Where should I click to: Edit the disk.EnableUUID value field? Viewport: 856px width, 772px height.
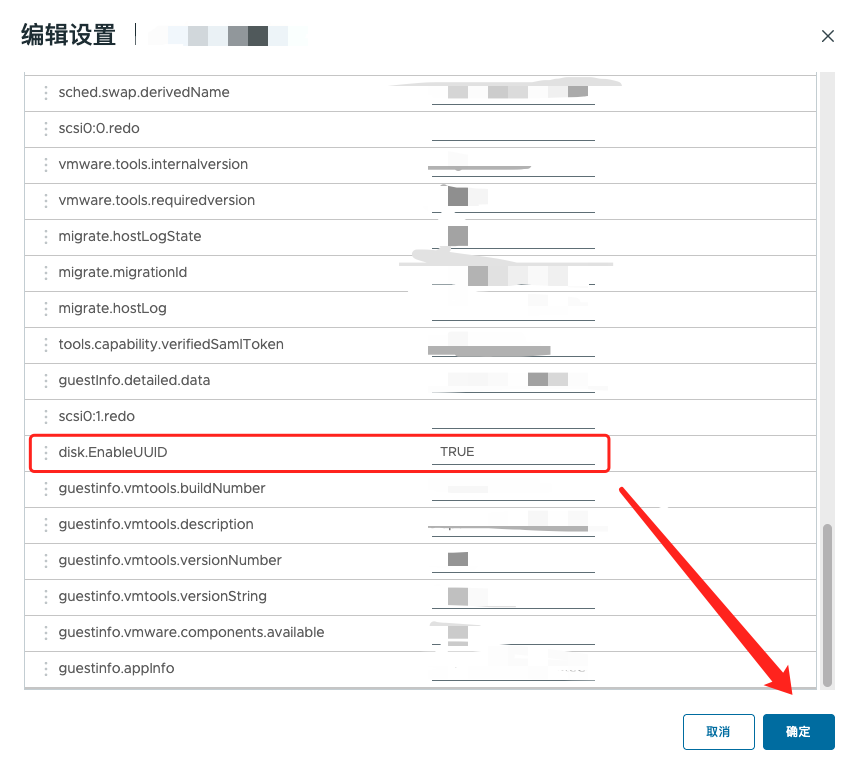513,452
